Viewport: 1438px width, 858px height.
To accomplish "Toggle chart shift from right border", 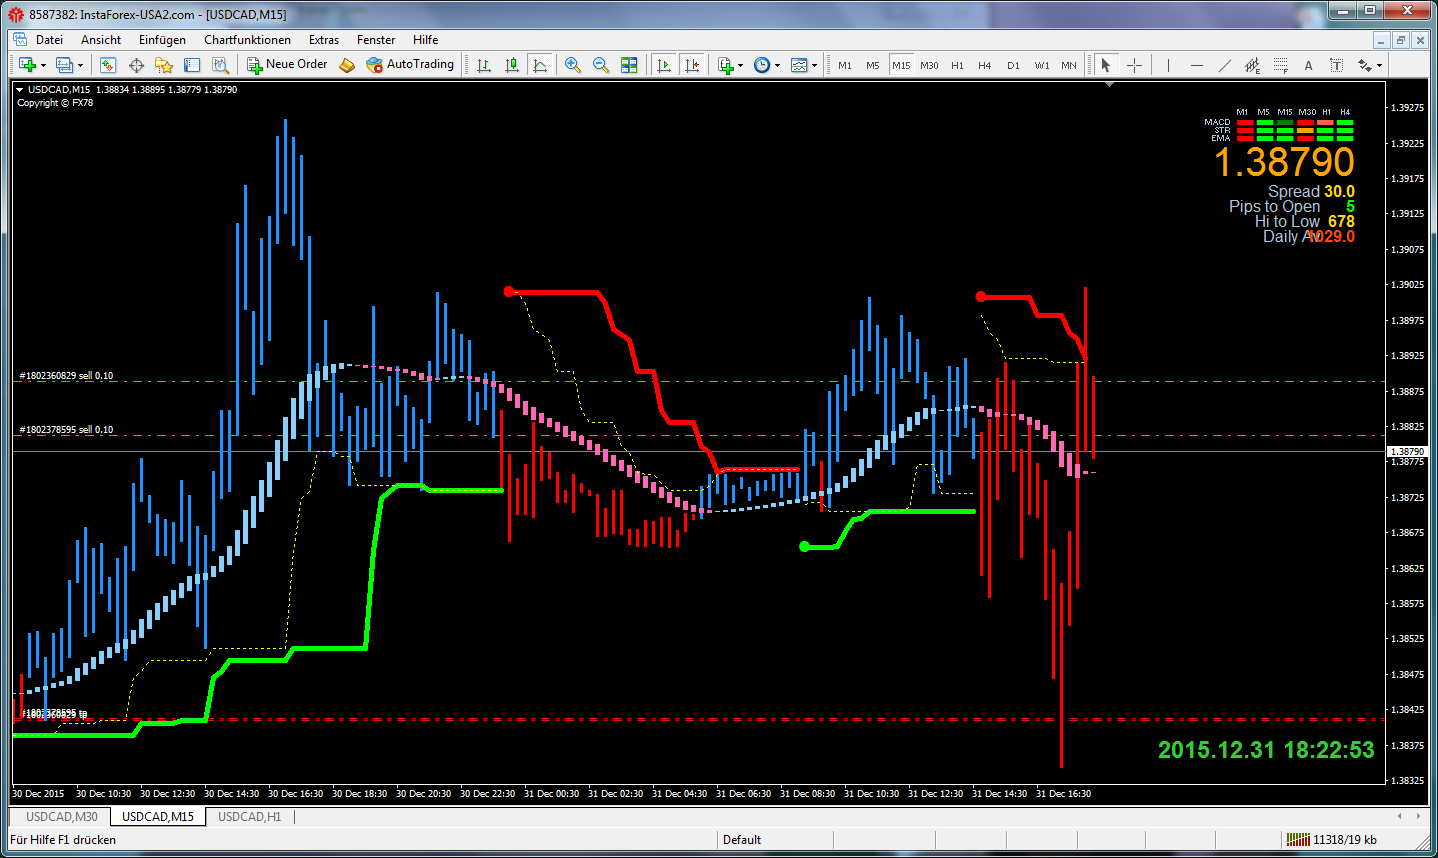I will 691,65.
